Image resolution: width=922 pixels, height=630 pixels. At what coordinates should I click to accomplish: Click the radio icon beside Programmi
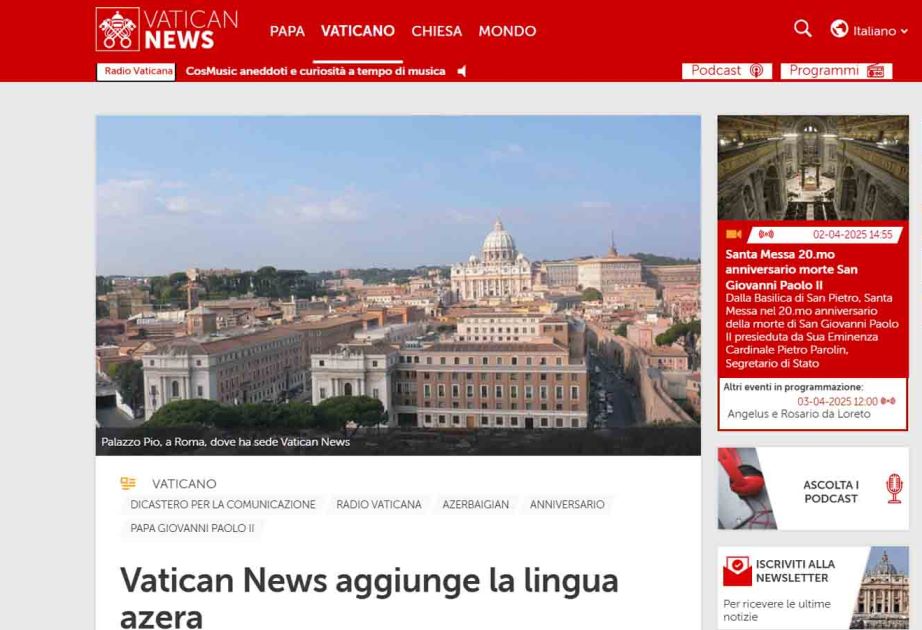(x=875, y=71)
